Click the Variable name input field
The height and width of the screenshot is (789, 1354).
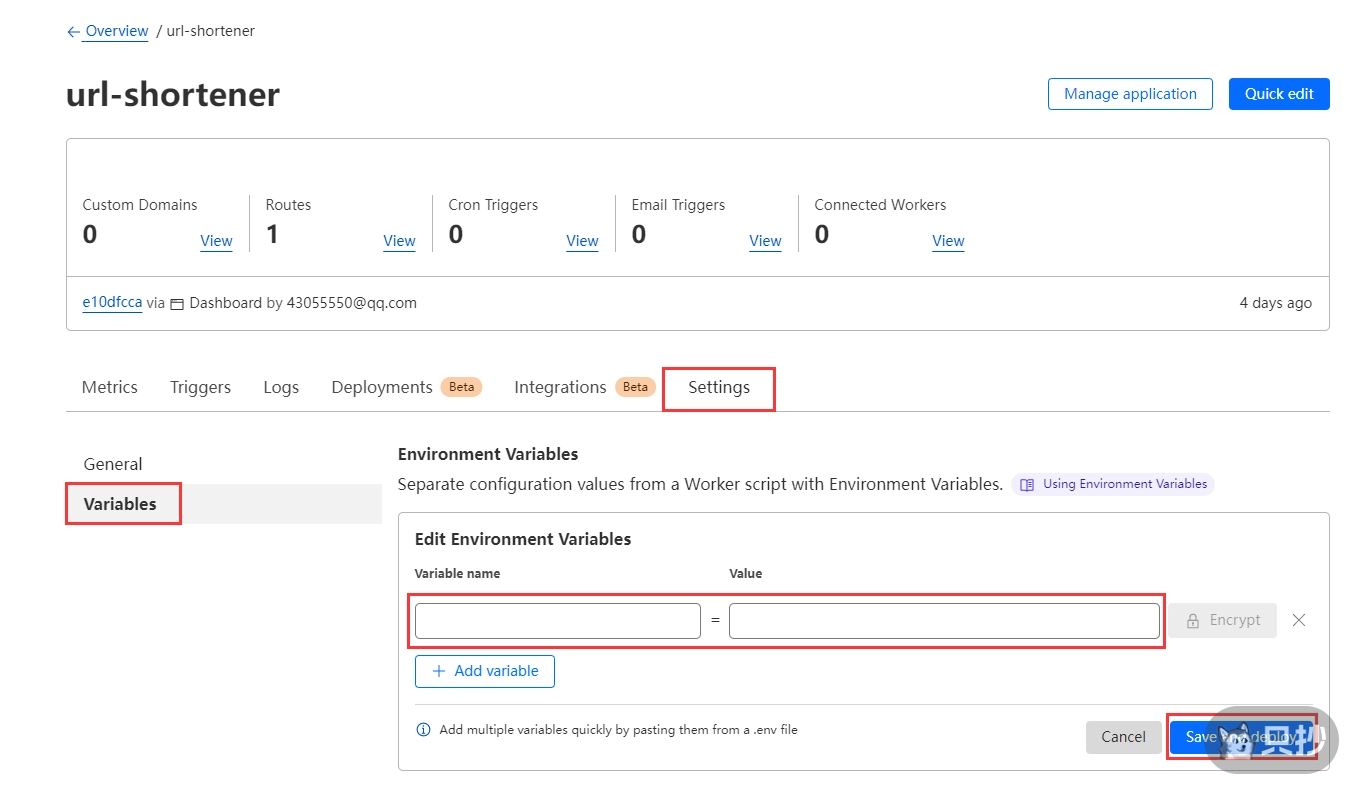coord(557,621)
